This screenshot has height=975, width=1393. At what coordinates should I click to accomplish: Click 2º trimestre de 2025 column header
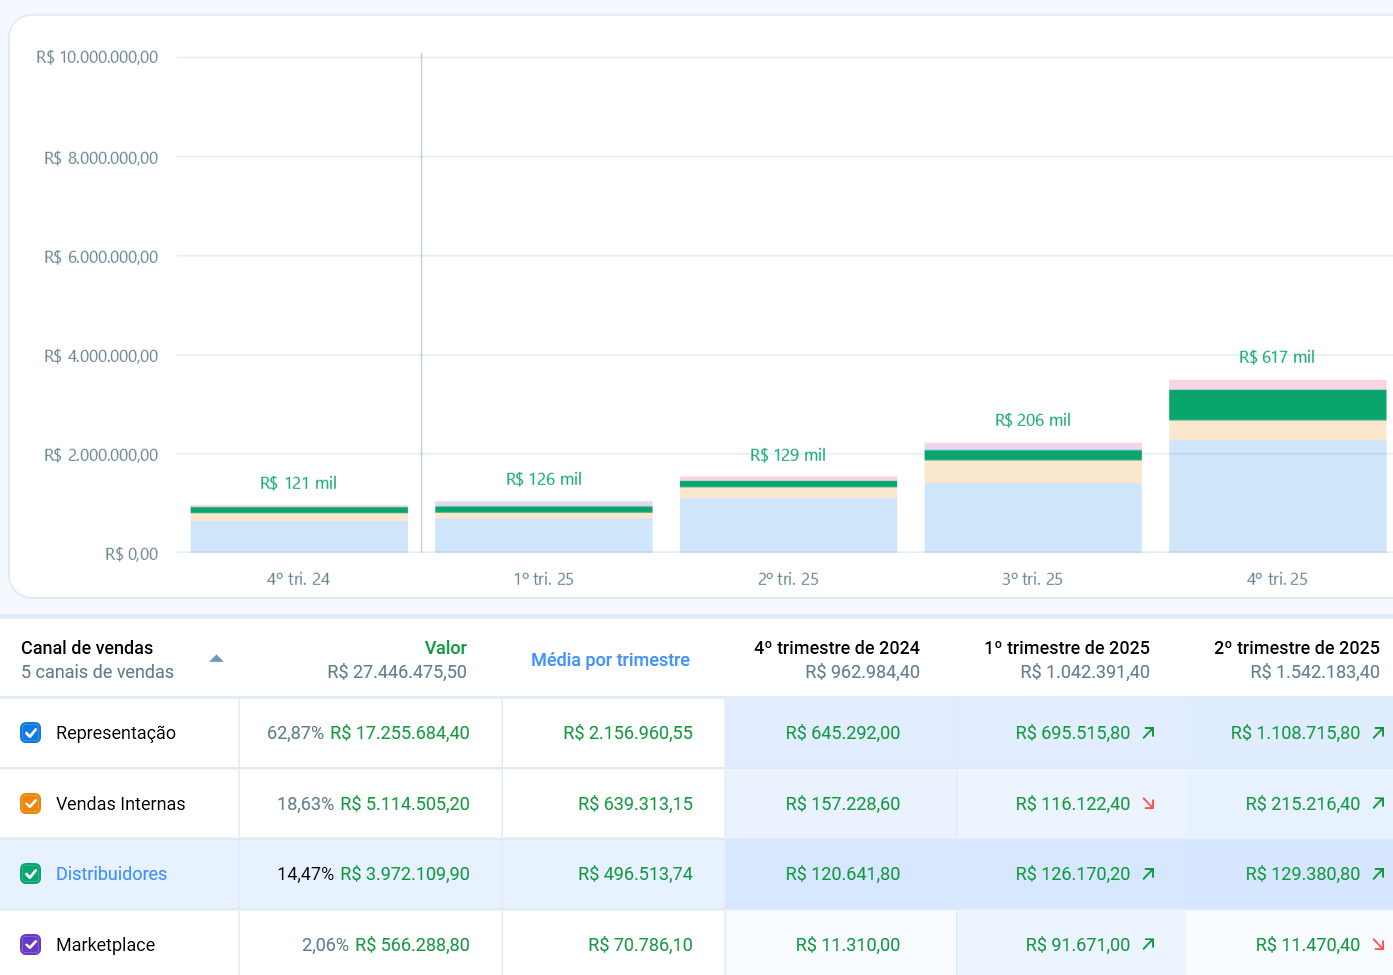tap(1297, 648)
